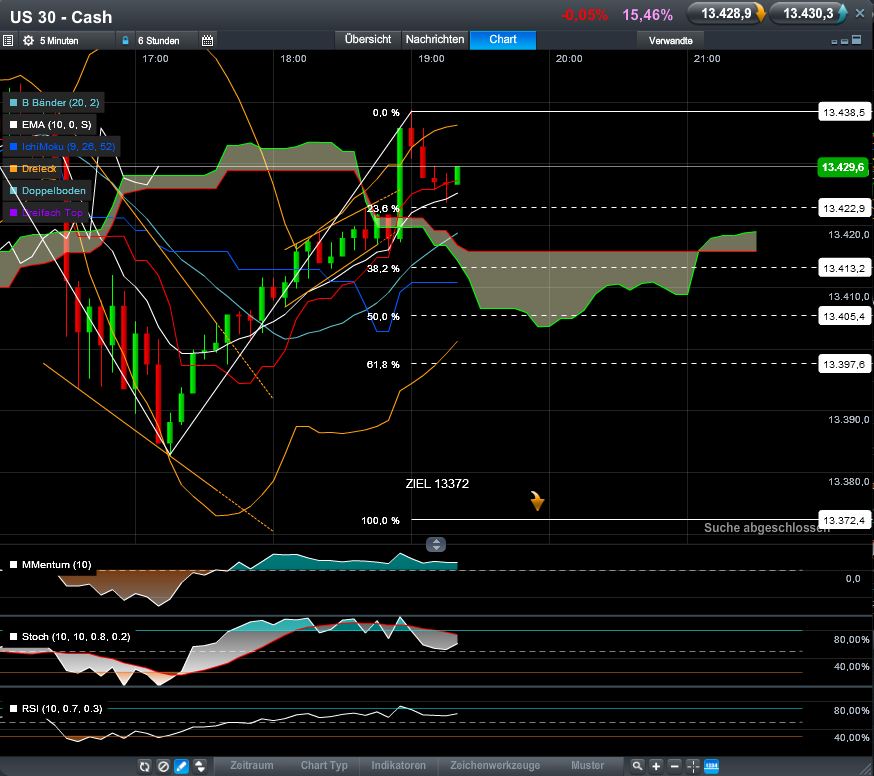
Task: Click the buy price button 13.430,3
Action: [808, 13]
